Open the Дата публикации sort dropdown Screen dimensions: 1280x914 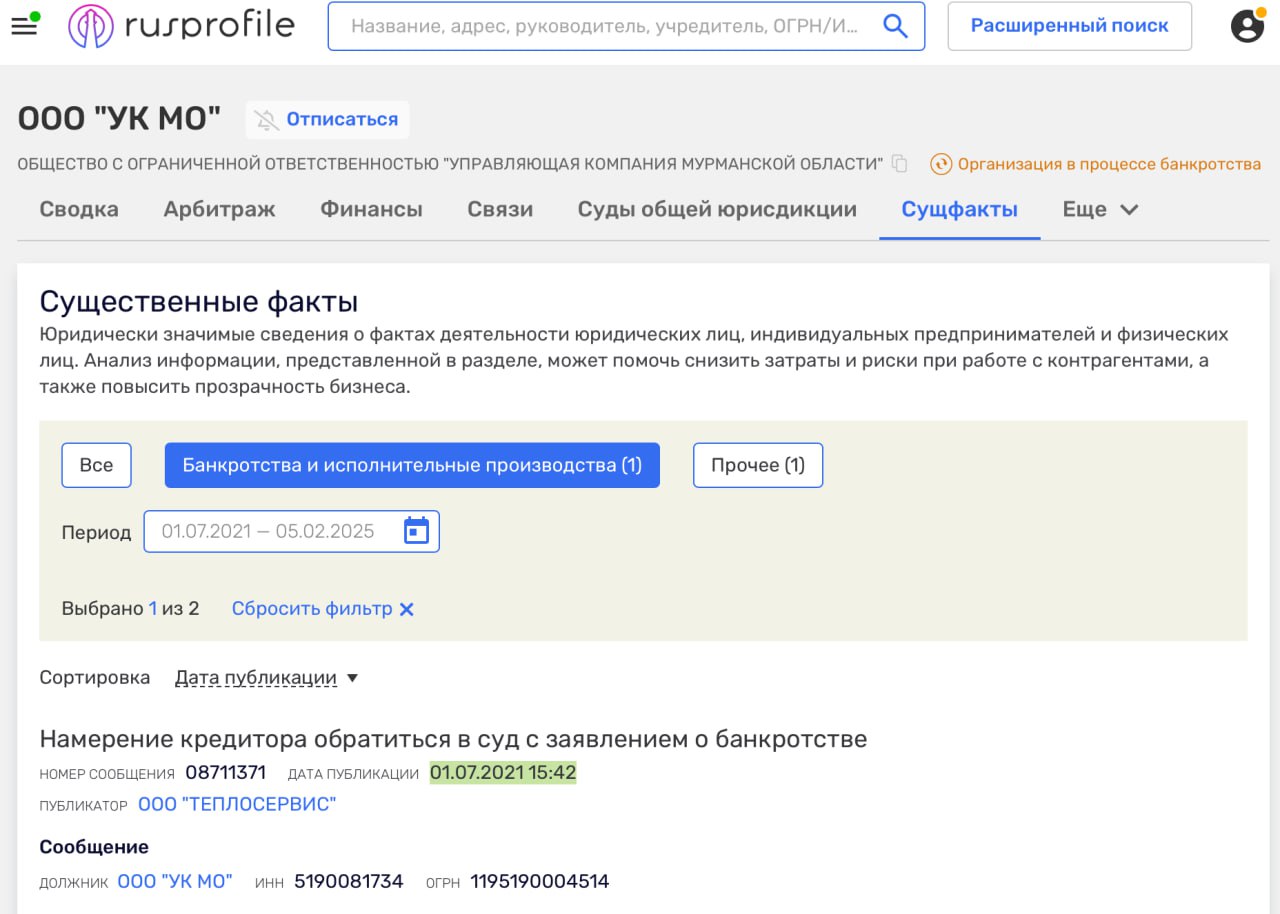pyautogui.click(x=266, y=678)
